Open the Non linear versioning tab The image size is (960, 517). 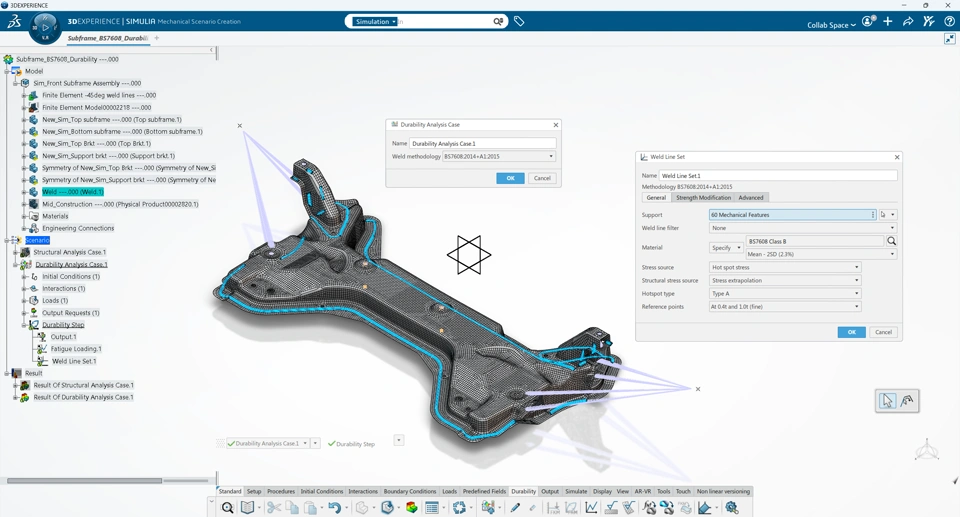click(x=722, y=491)
